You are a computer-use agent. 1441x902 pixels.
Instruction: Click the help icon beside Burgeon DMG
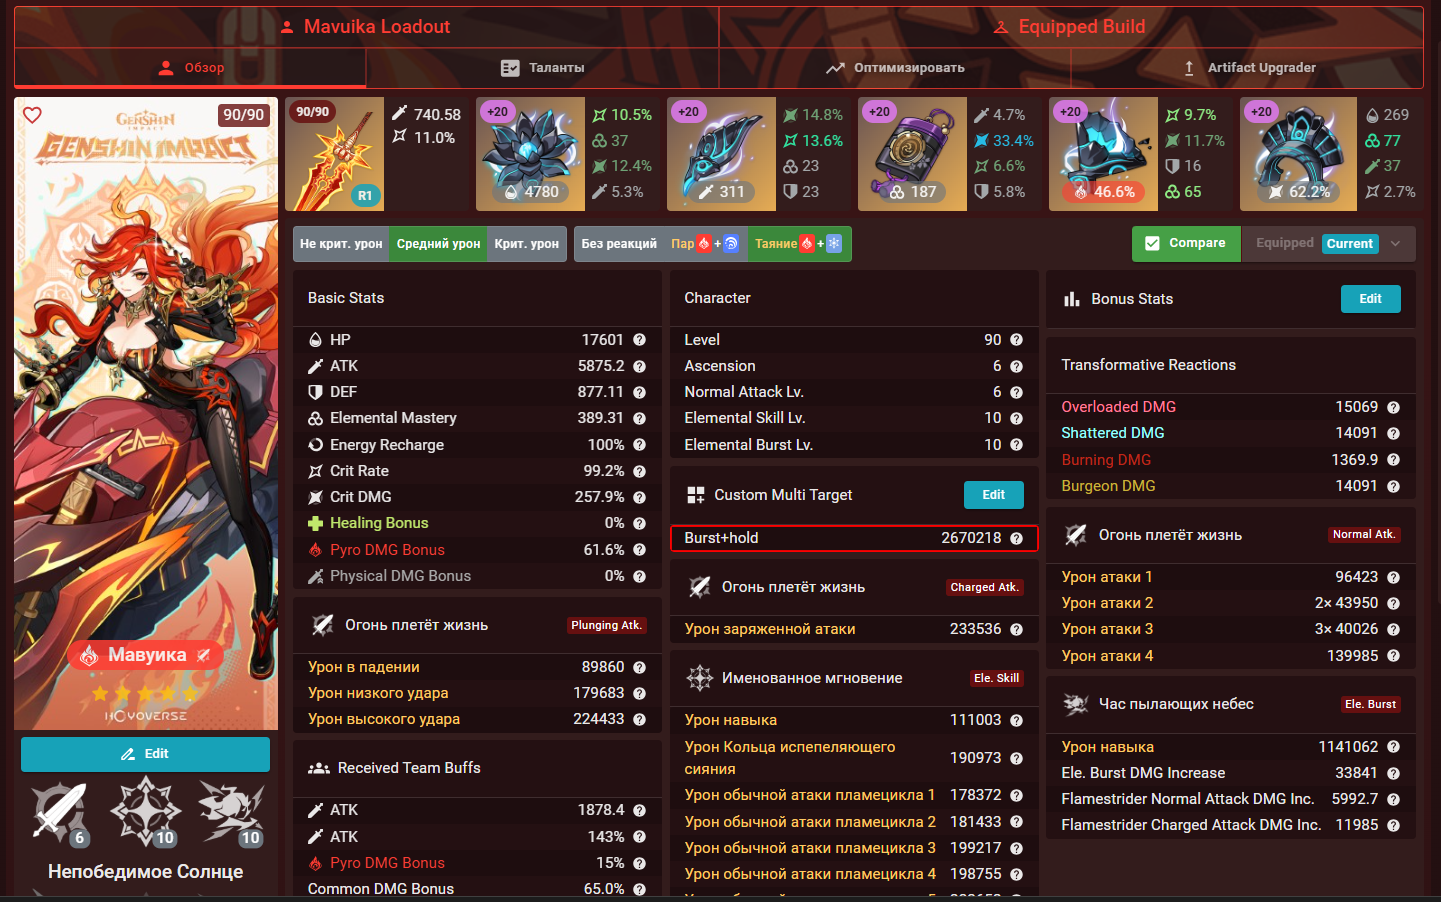pyautogui.click(x=1393, y=486)
